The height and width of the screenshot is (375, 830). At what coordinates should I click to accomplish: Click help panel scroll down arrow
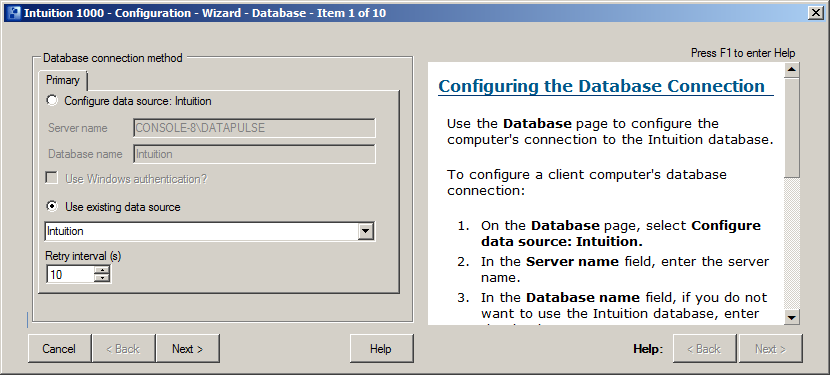[792, 317]
